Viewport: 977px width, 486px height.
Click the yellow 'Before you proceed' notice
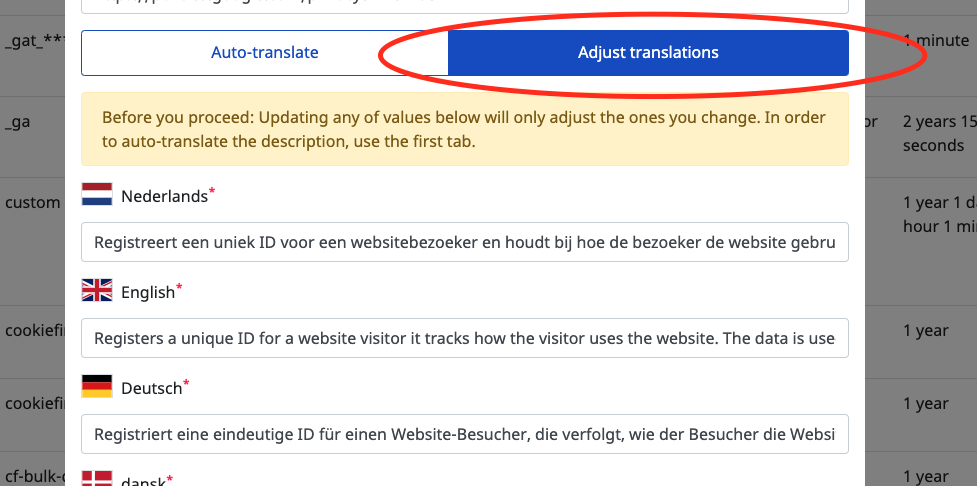(x=465, y=129)
